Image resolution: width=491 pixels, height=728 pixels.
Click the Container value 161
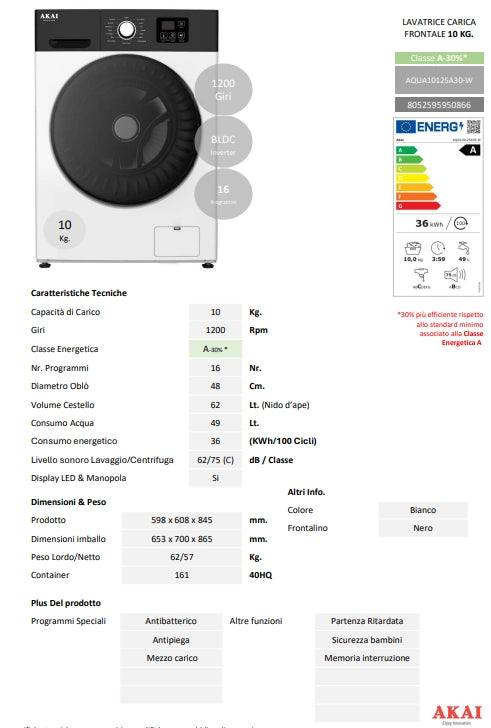182,575
